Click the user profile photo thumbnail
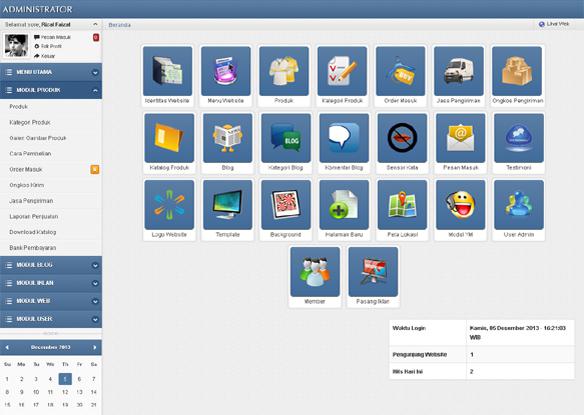The image size is (584, 415). click(x=16, y=45)
